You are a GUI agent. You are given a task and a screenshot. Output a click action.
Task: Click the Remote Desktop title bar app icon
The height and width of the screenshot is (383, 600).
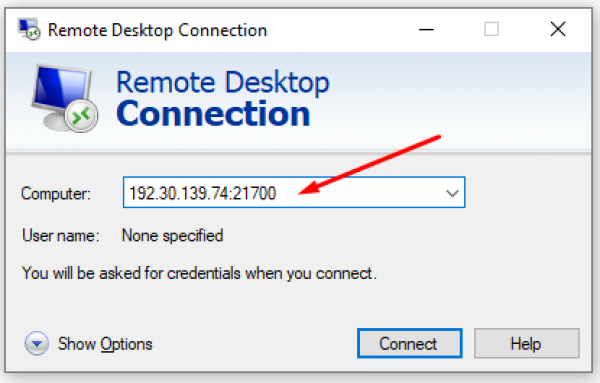pos(29,29)
